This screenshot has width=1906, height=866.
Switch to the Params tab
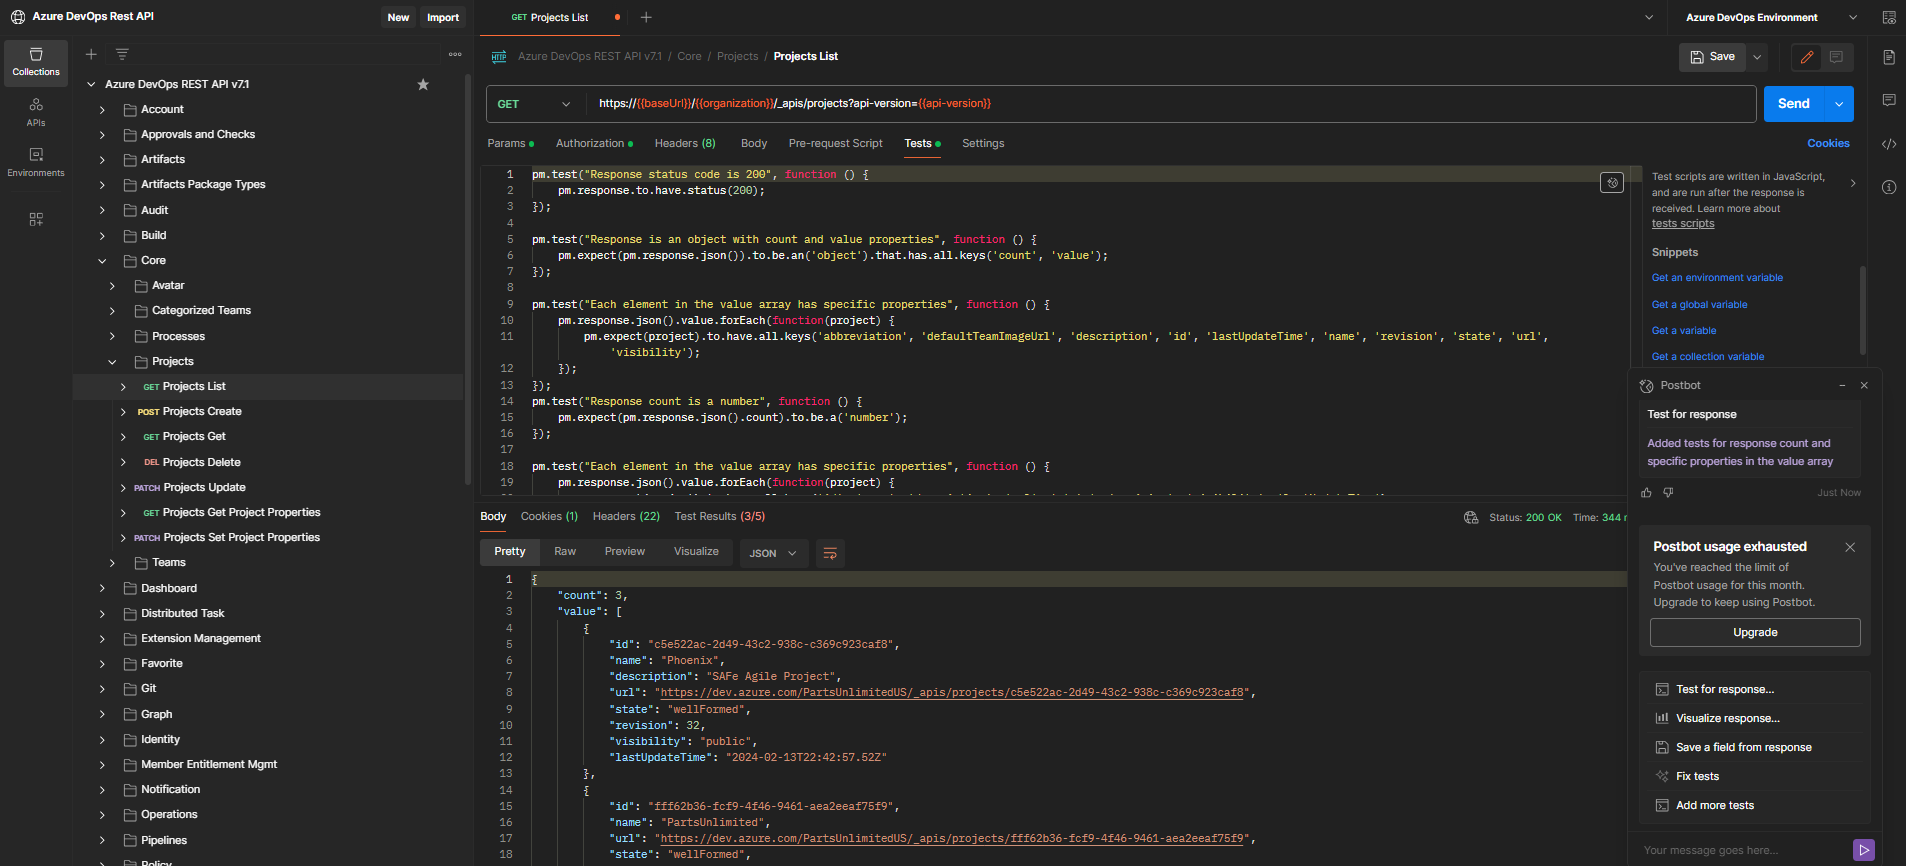pyautogui.click(x=510, y=143)
